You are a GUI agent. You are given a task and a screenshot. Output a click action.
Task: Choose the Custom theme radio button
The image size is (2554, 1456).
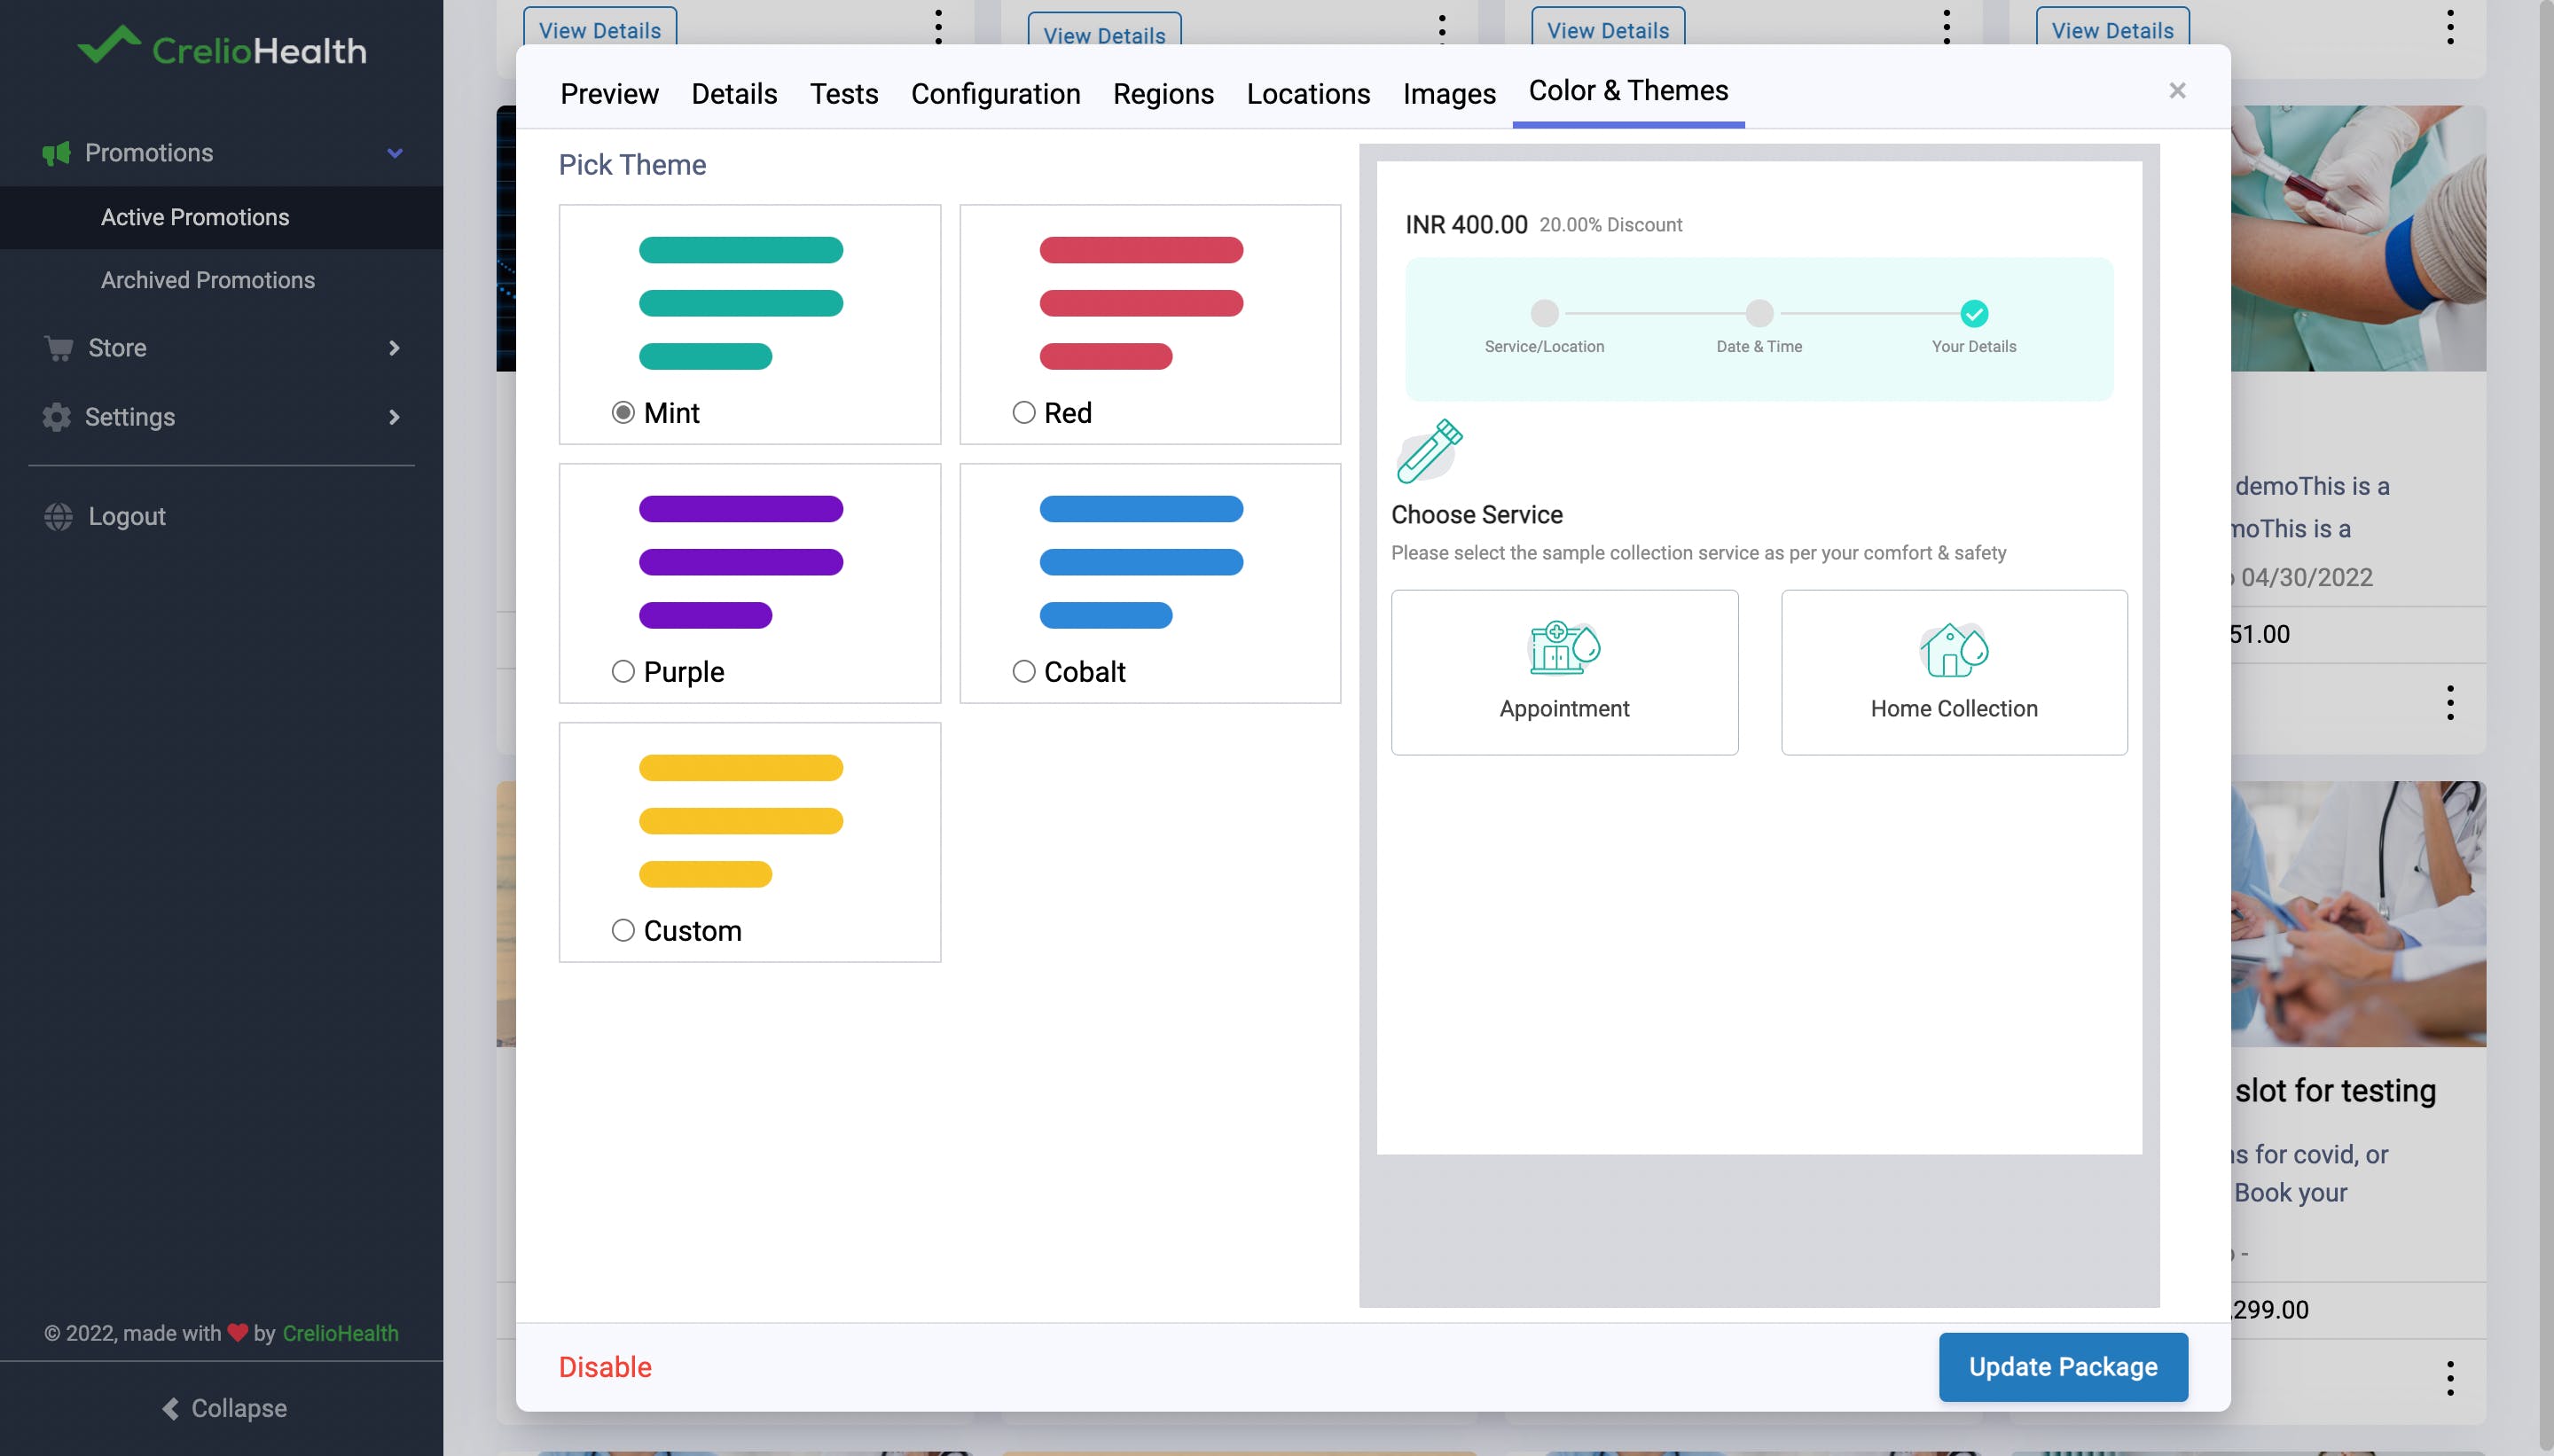click(x=623, y=930)
